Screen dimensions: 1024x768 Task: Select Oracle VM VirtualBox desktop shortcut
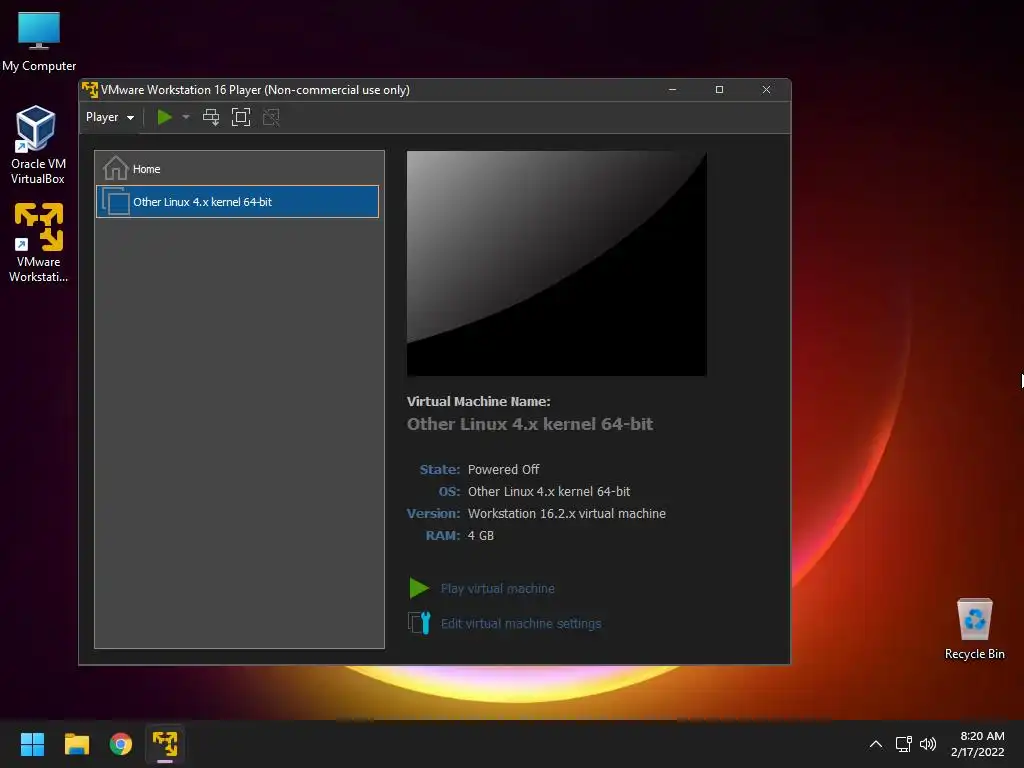[38, 145]
